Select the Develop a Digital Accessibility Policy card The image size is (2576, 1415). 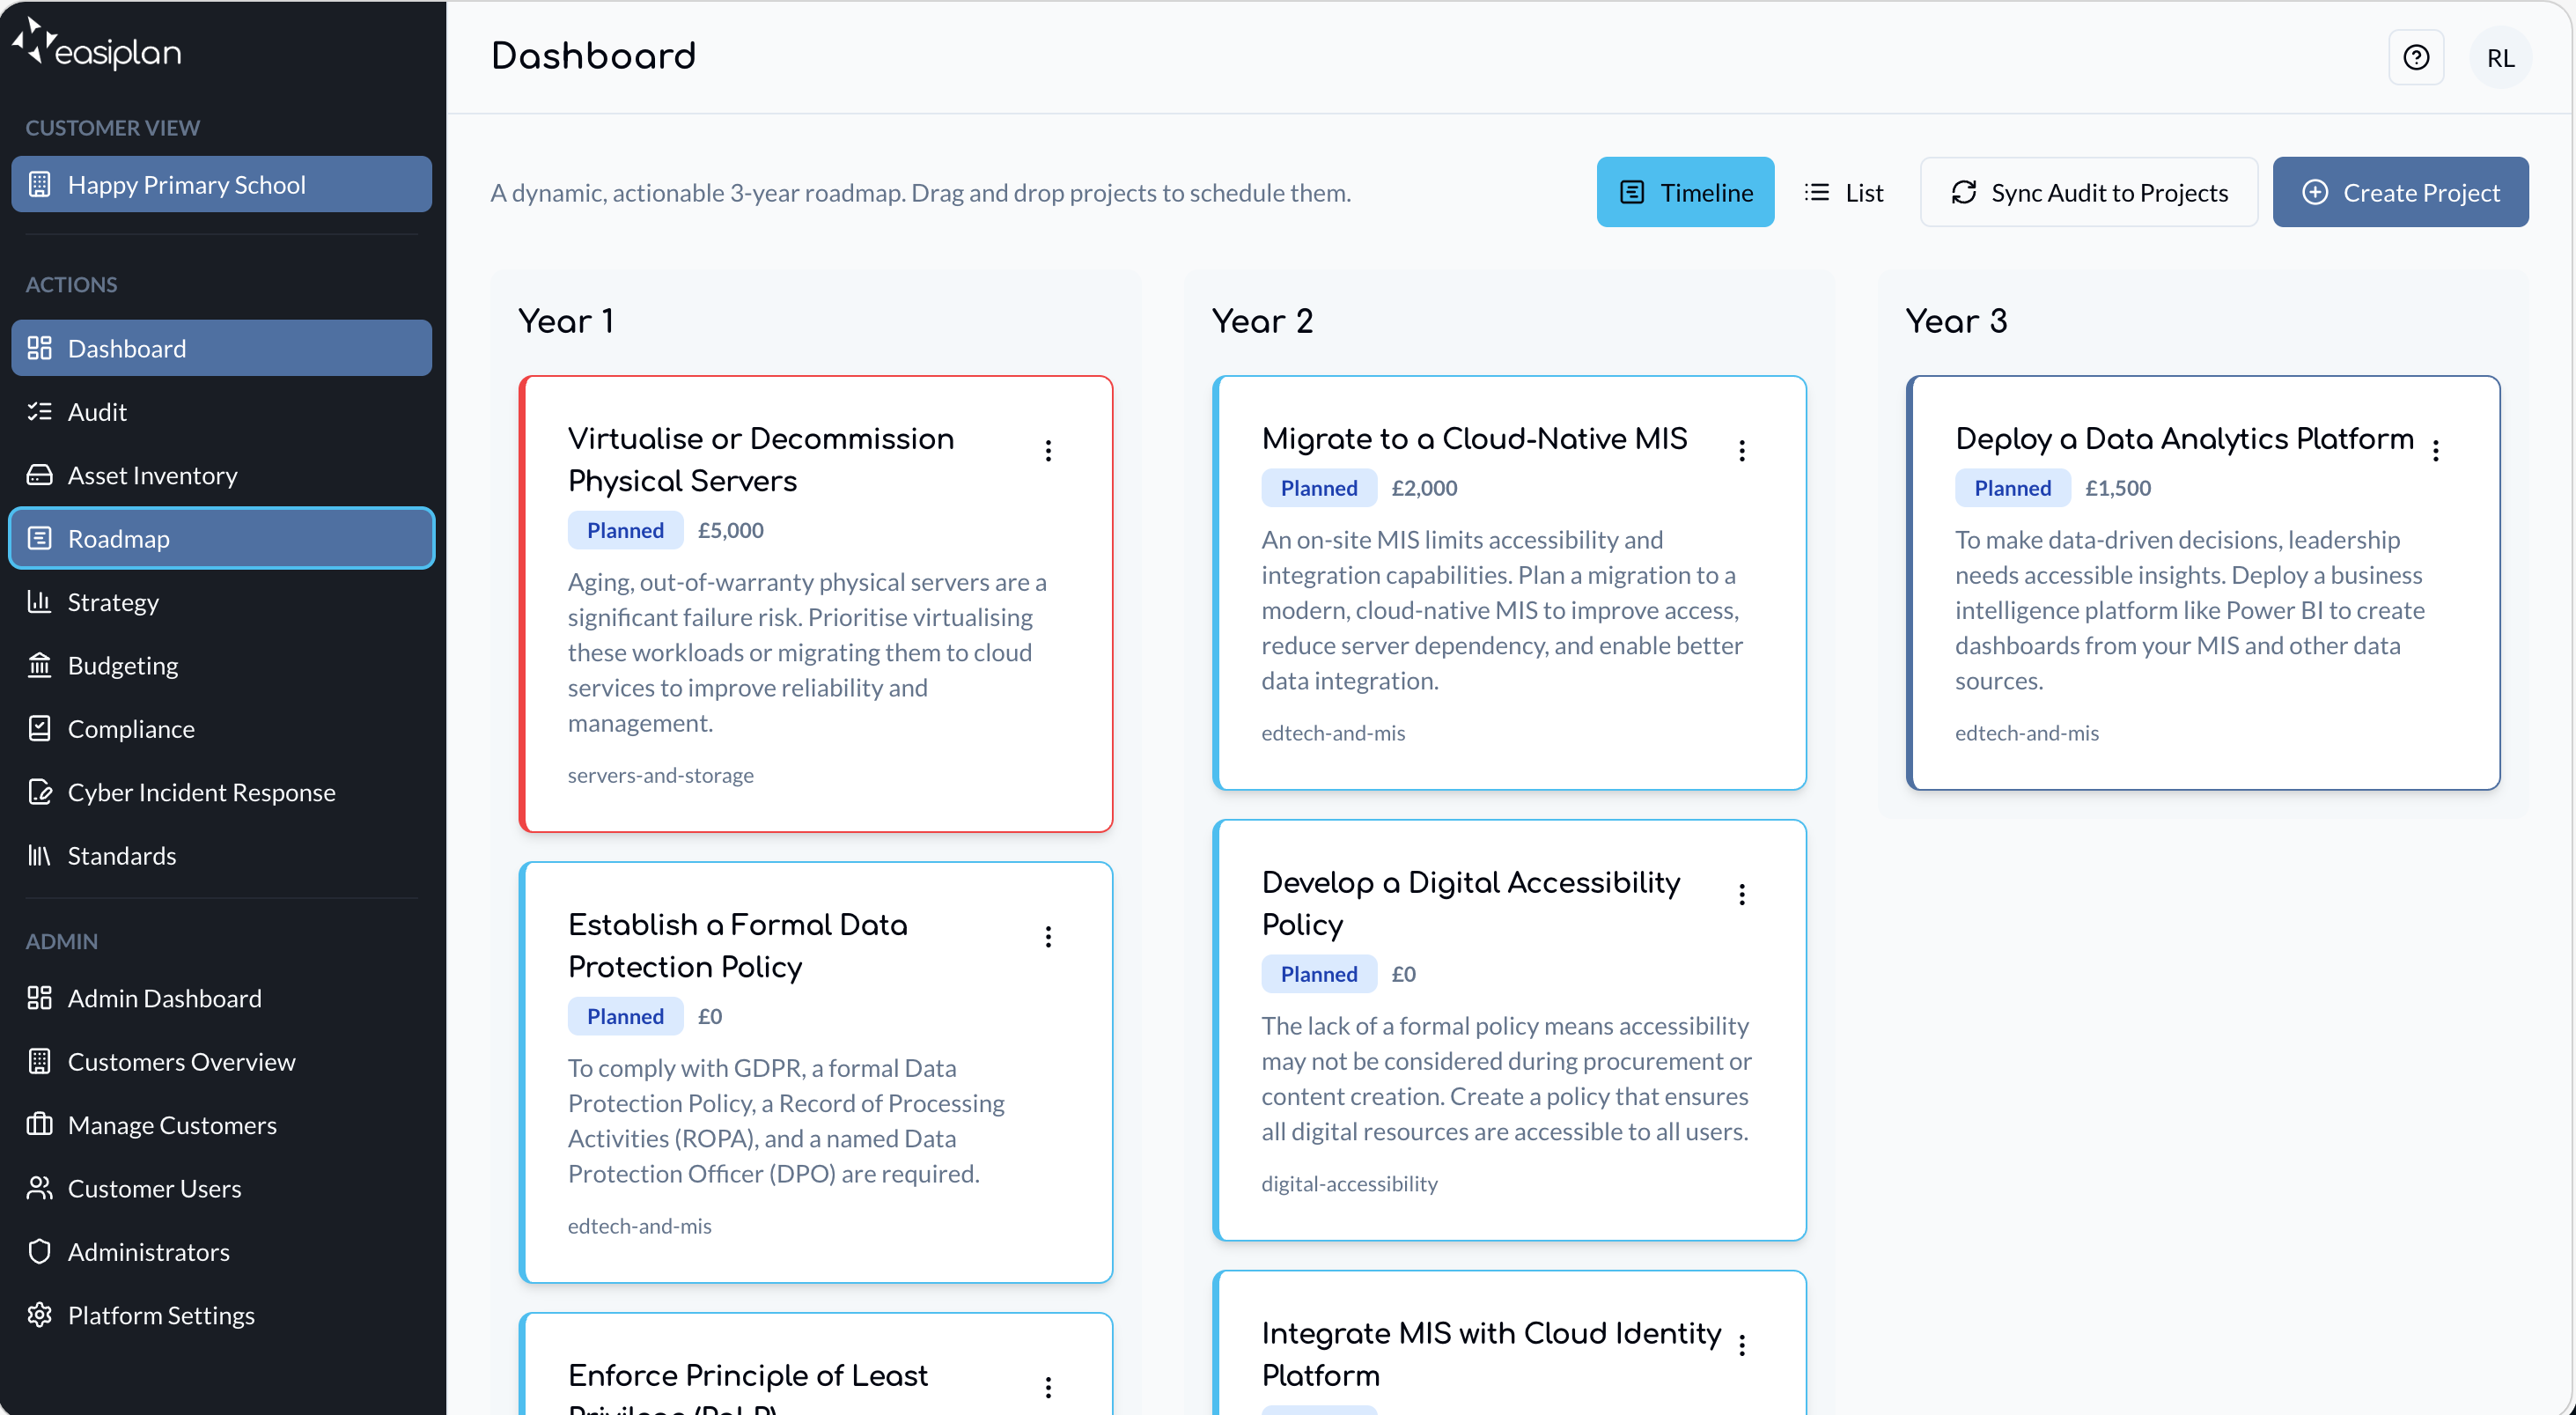point(1510,1030)
